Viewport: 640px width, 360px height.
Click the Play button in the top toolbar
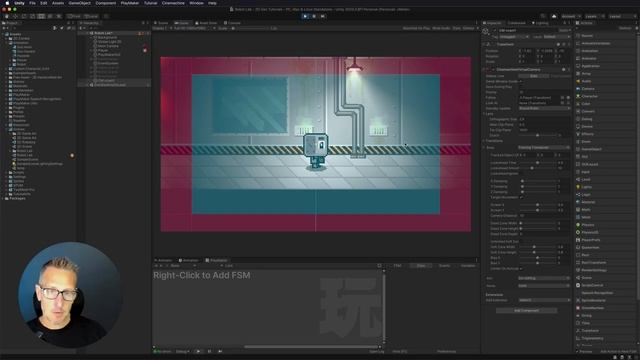(x=305, y=16)
